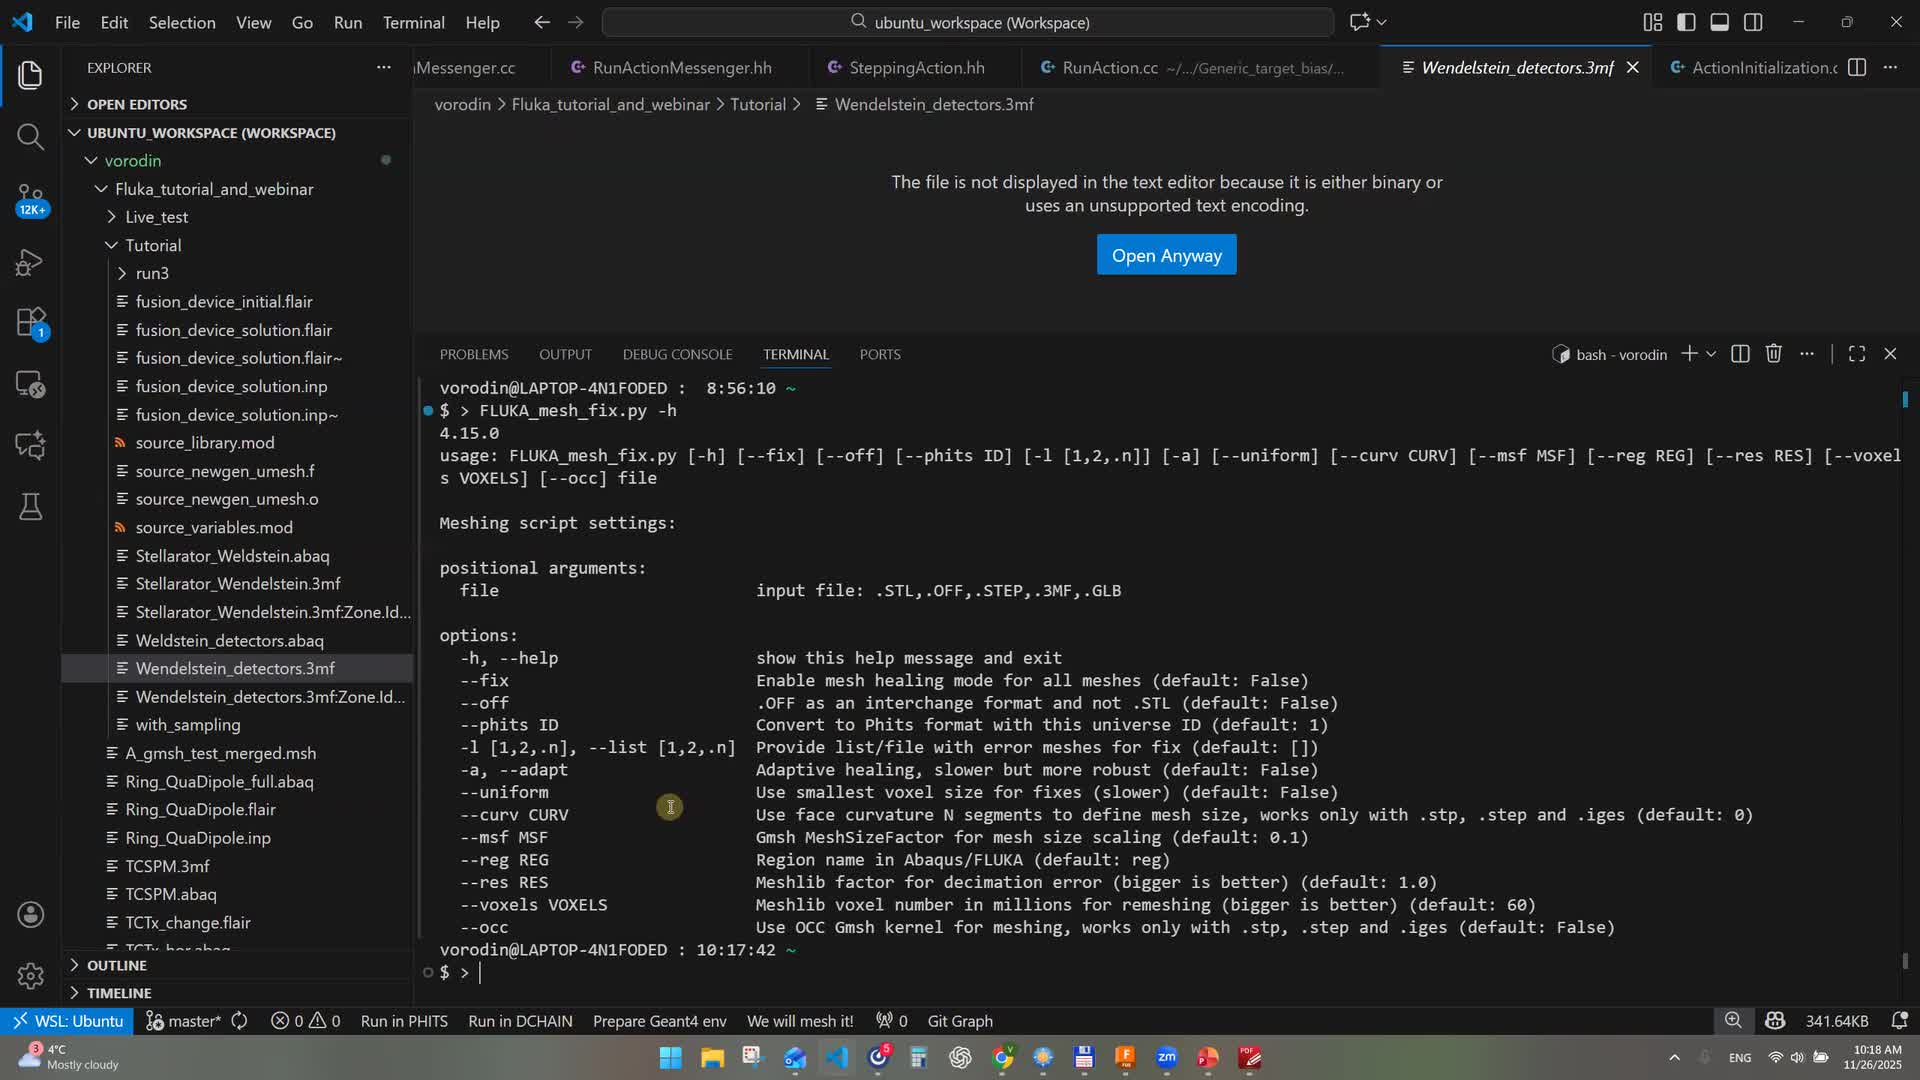The width and height of the screenshot is (1920, 1080).
Task: Open the RunActionMessenger.hh editor tab
Action: click(x=681, y=67)
